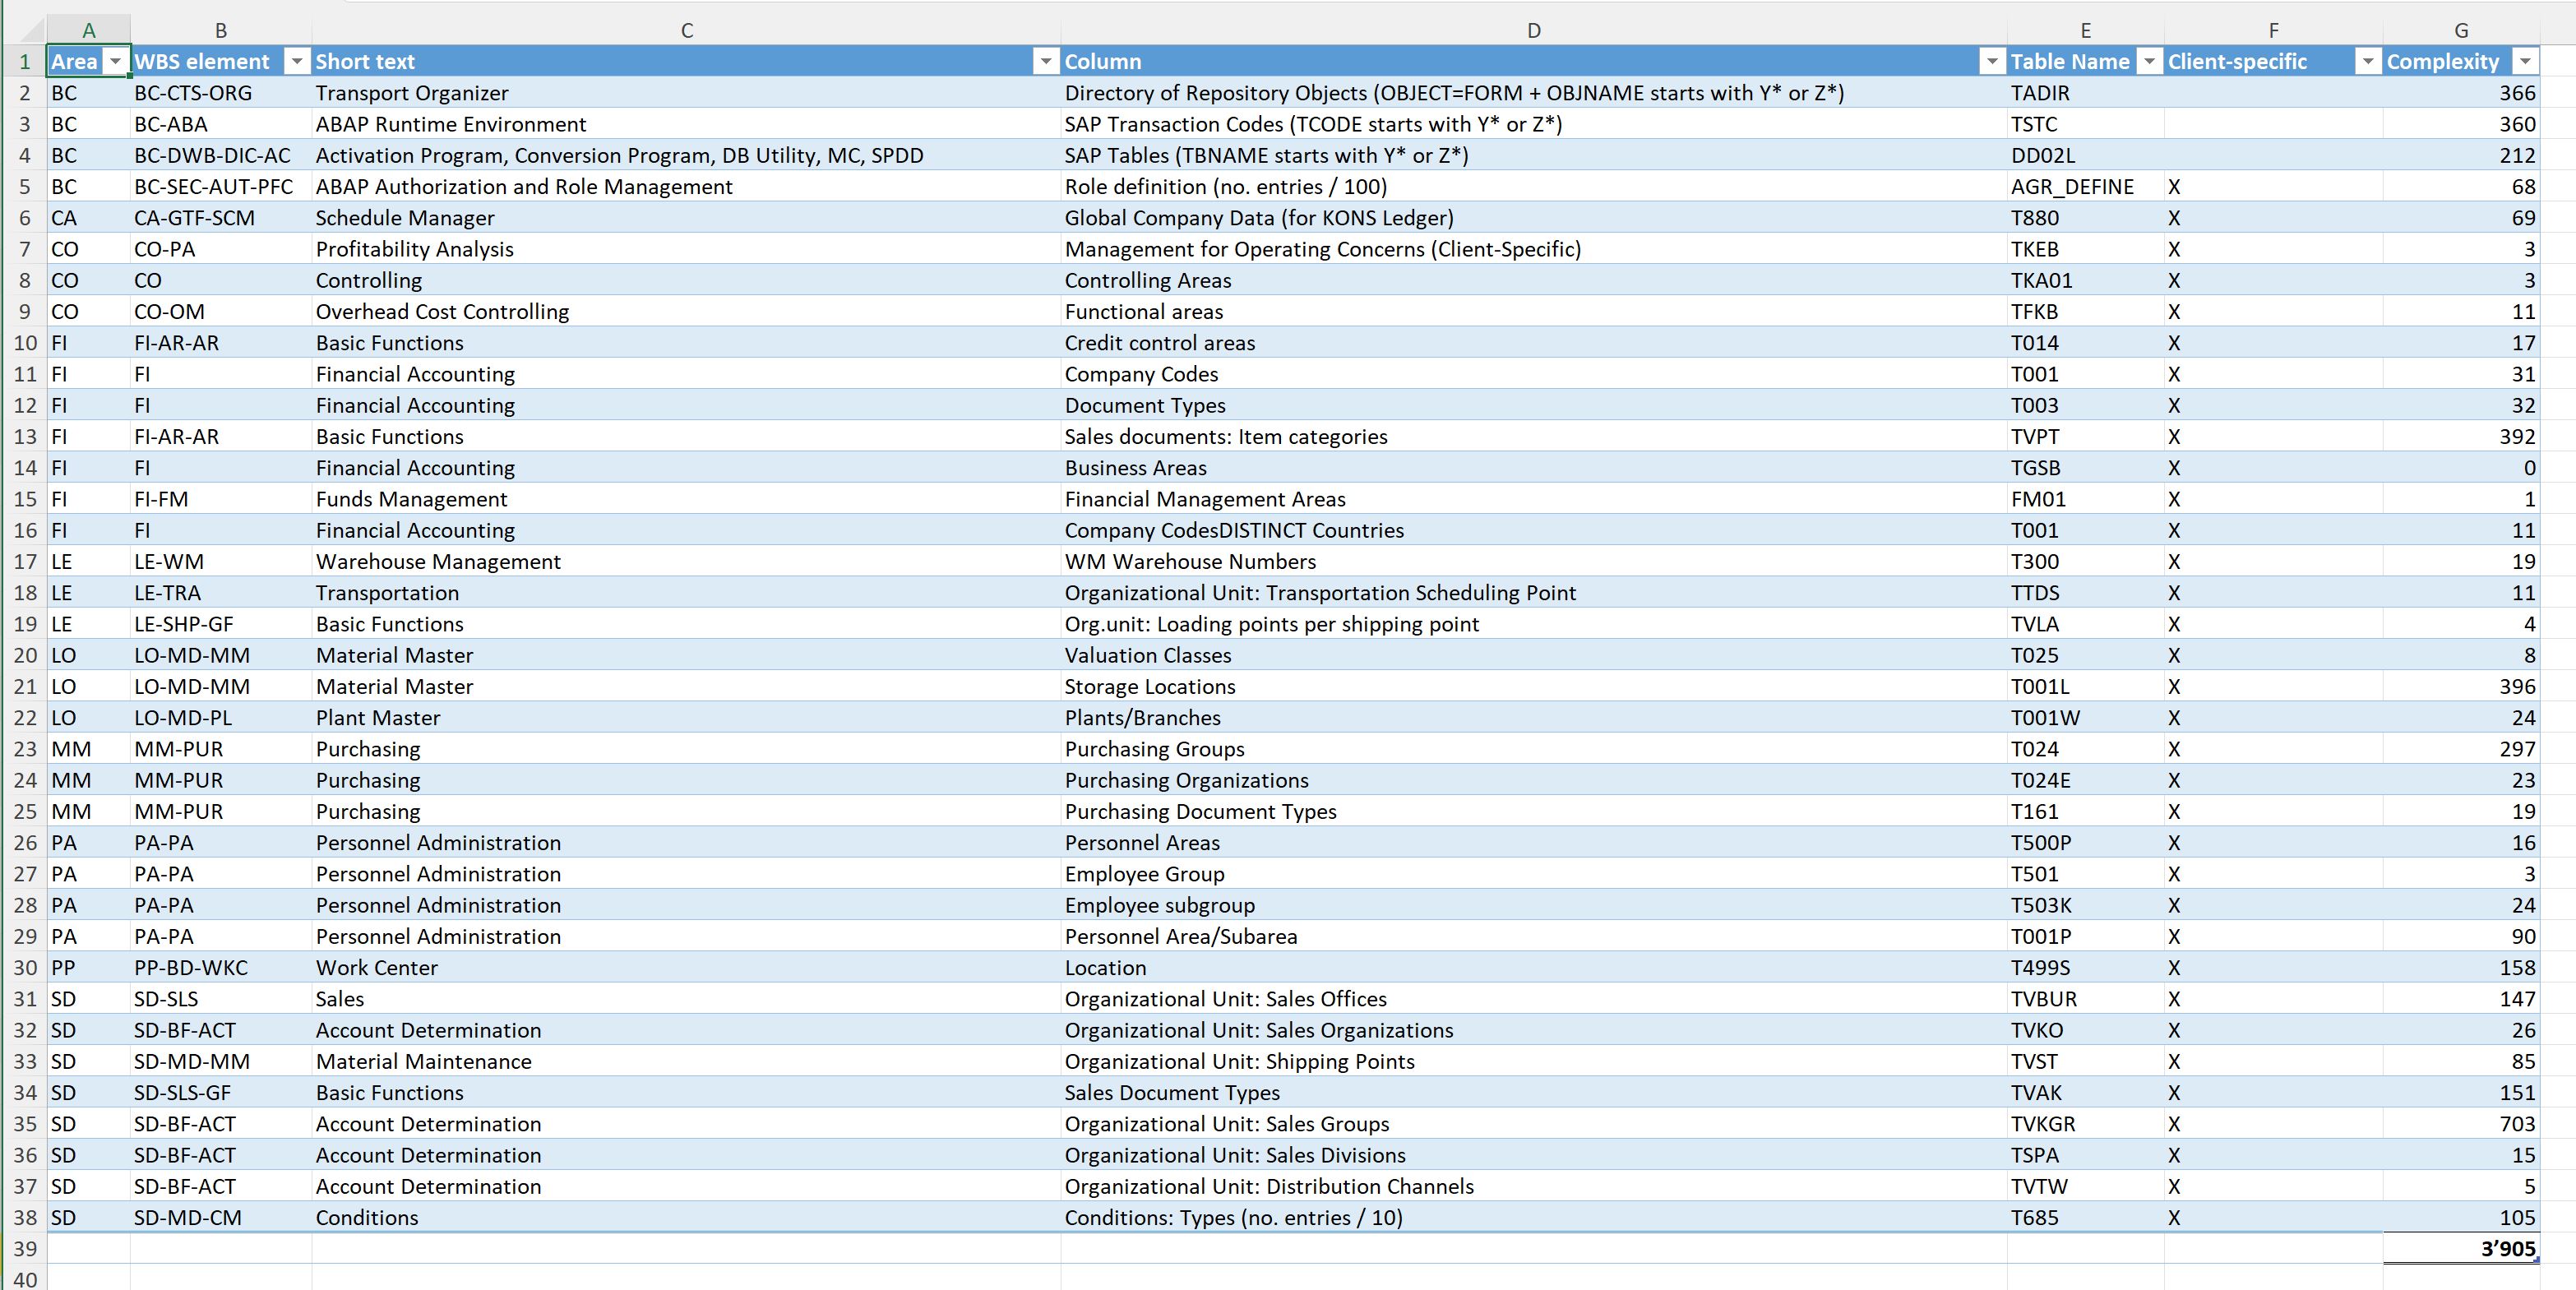Screen dimensions: 2576x1290
Task: Click the Warehouse Management cell
Action: pyautogui.click(x=438, y=562)
